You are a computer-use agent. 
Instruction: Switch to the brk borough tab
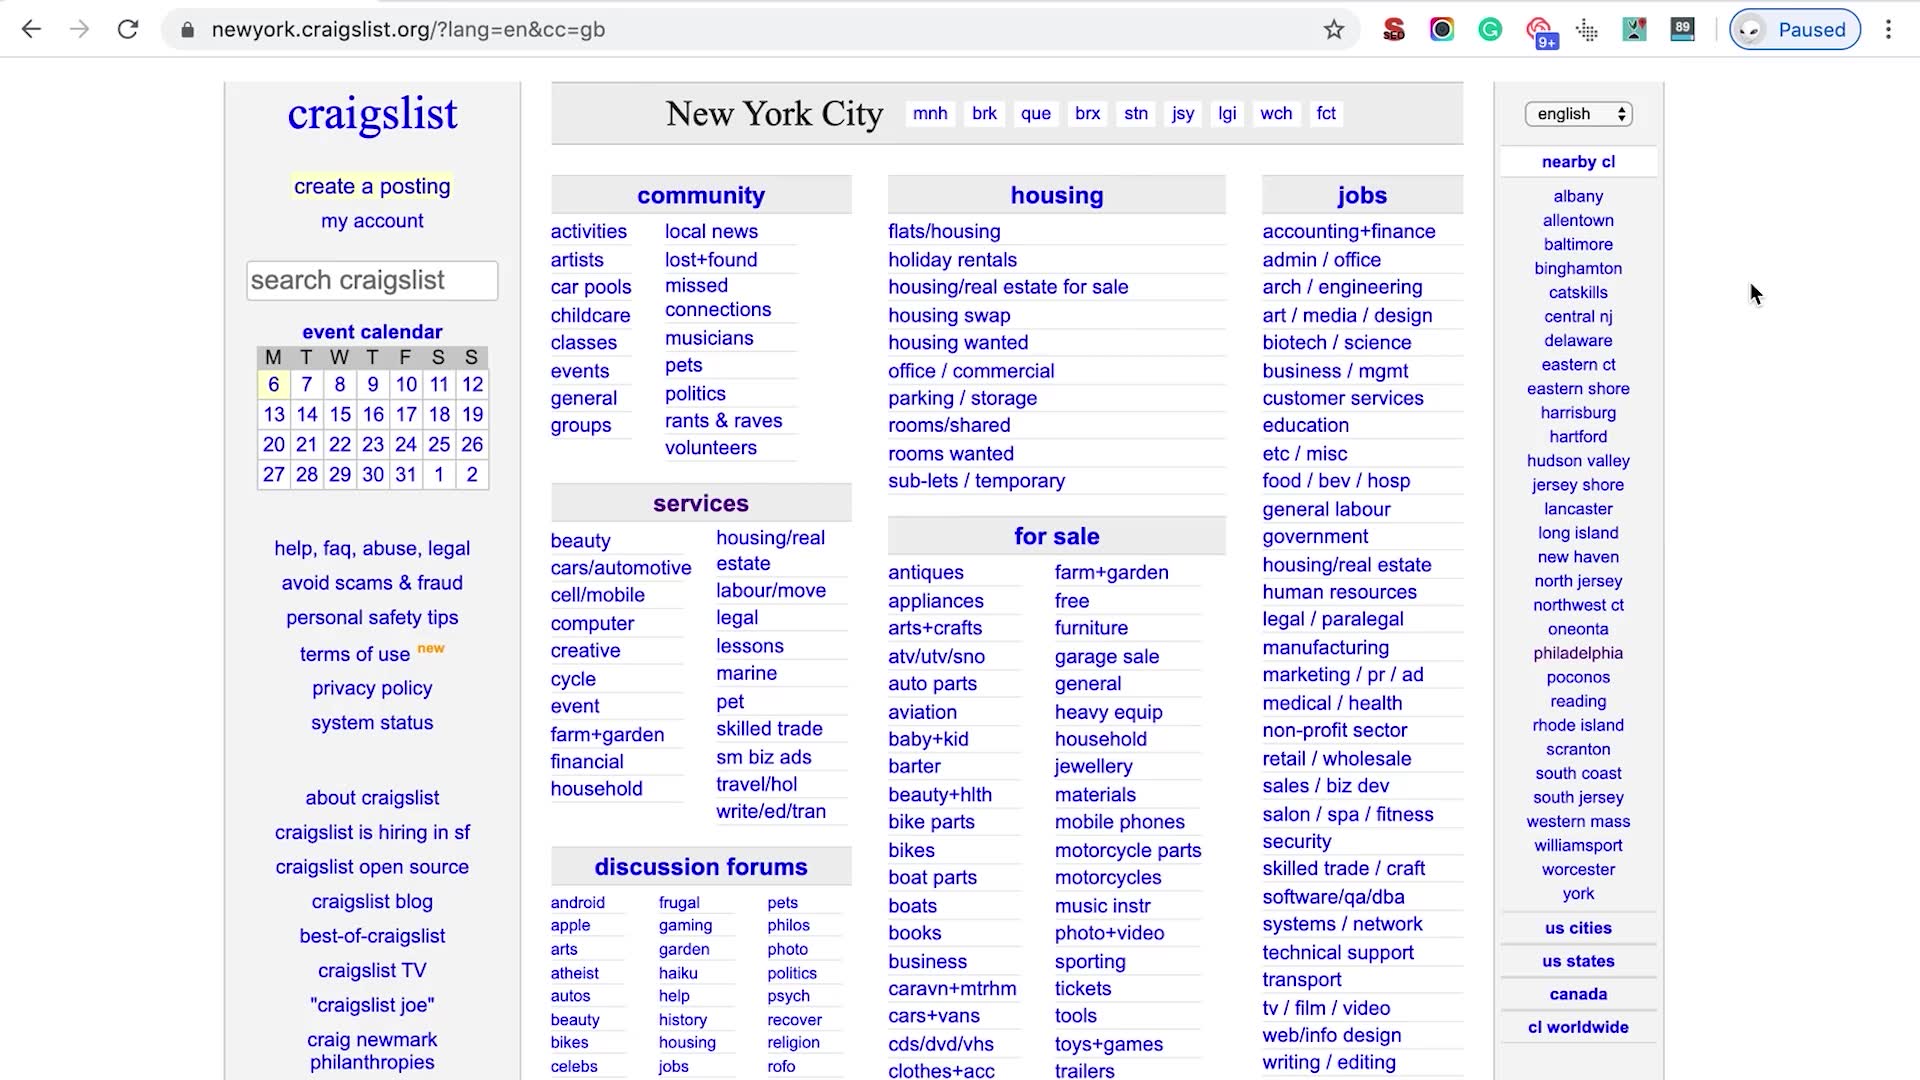click(984, 114)
